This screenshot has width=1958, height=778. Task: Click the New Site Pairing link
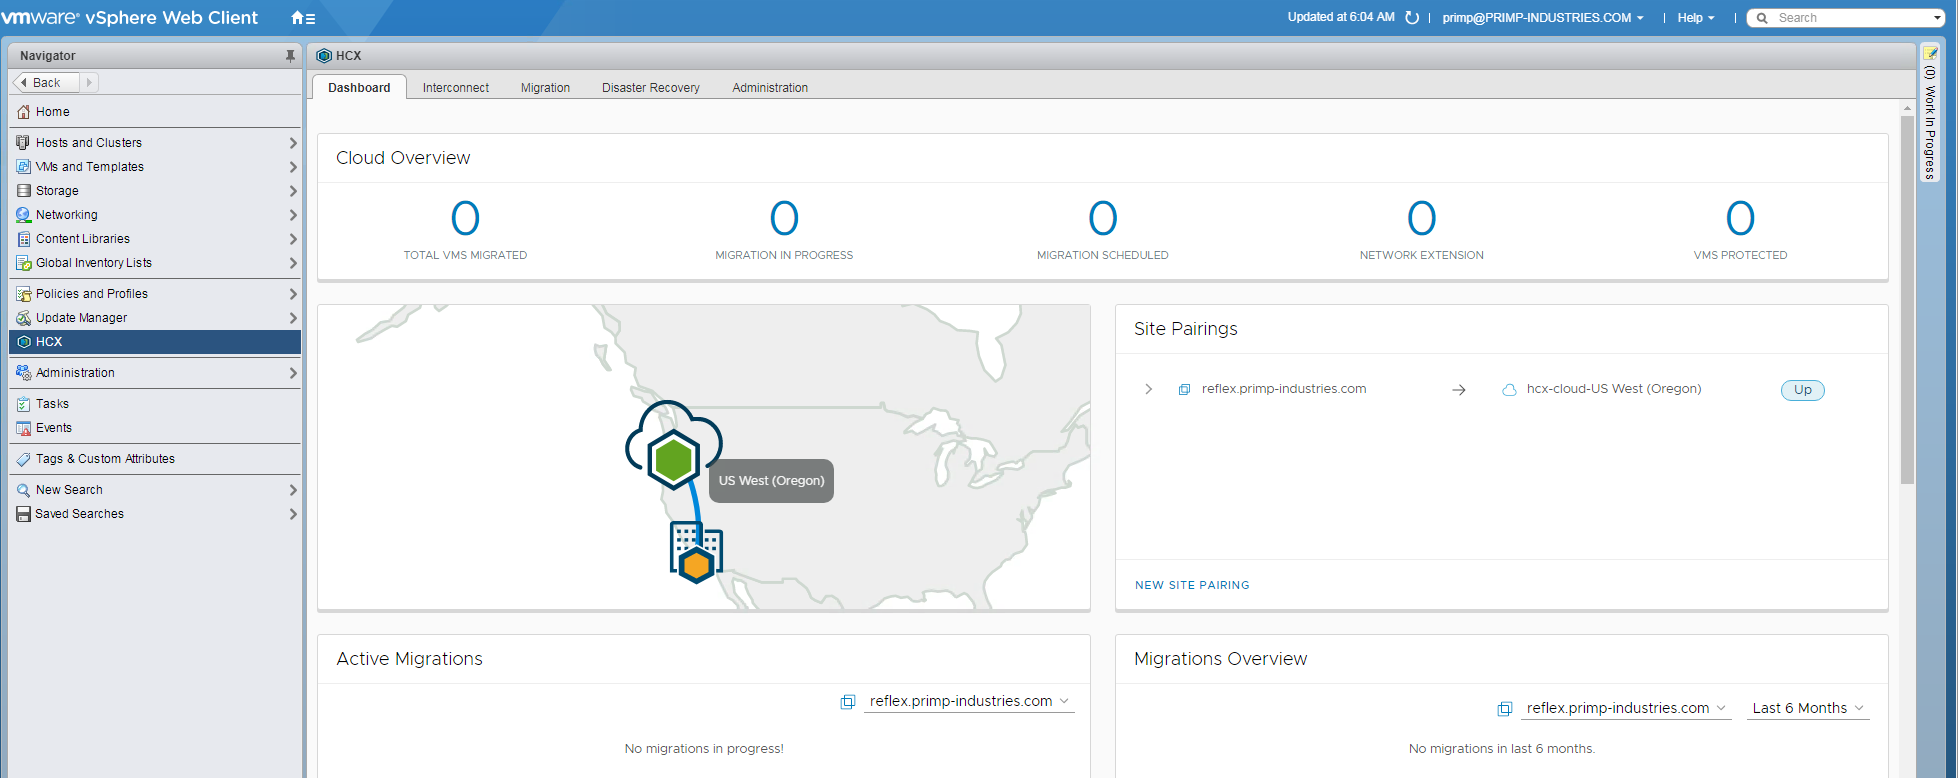(1192, 585)
